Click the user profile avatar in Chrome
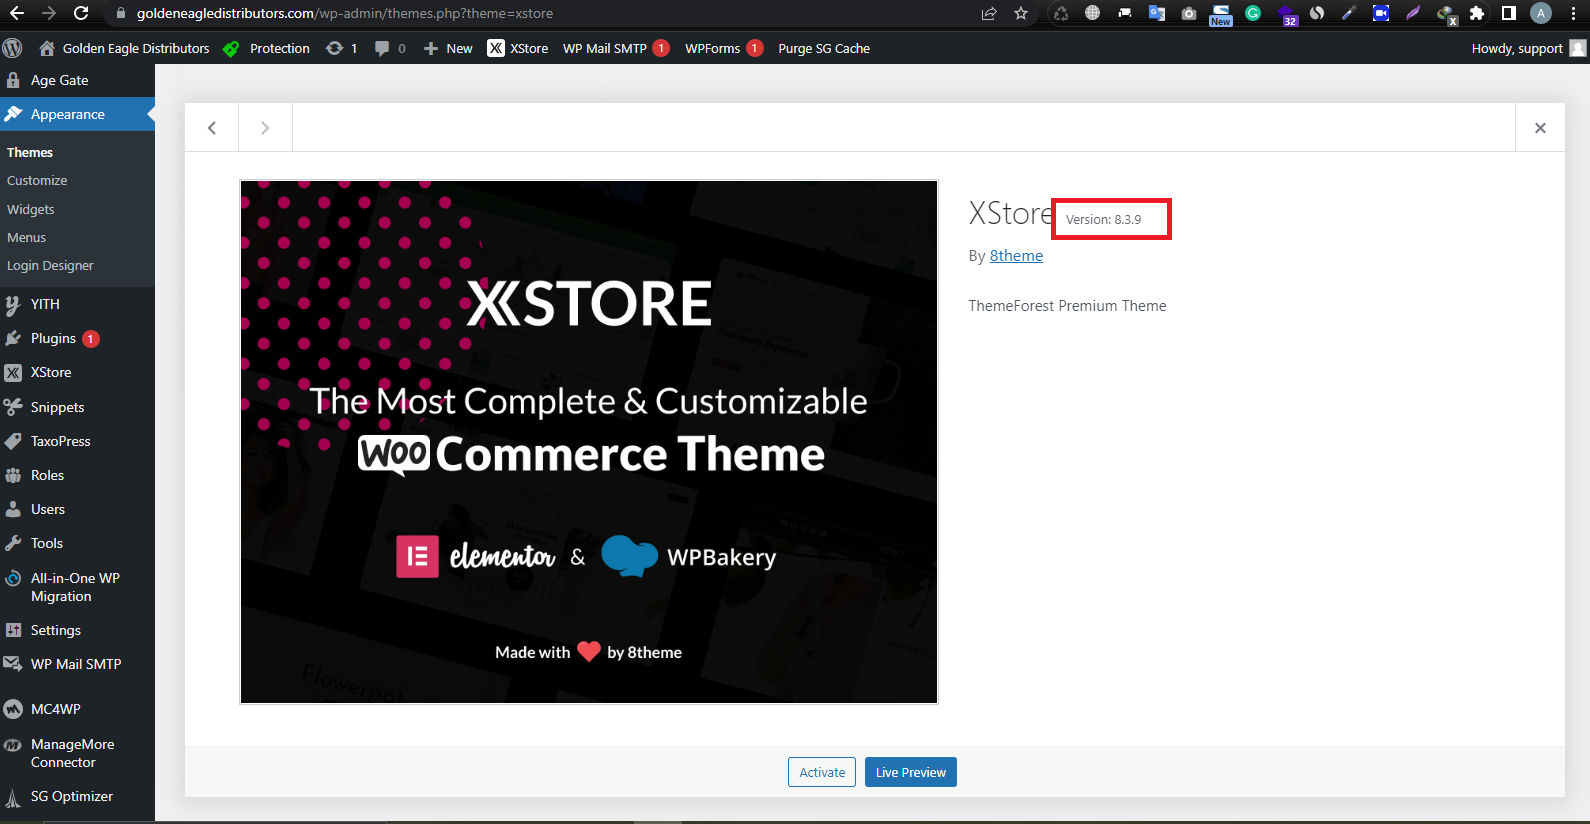 (1541, 13)
